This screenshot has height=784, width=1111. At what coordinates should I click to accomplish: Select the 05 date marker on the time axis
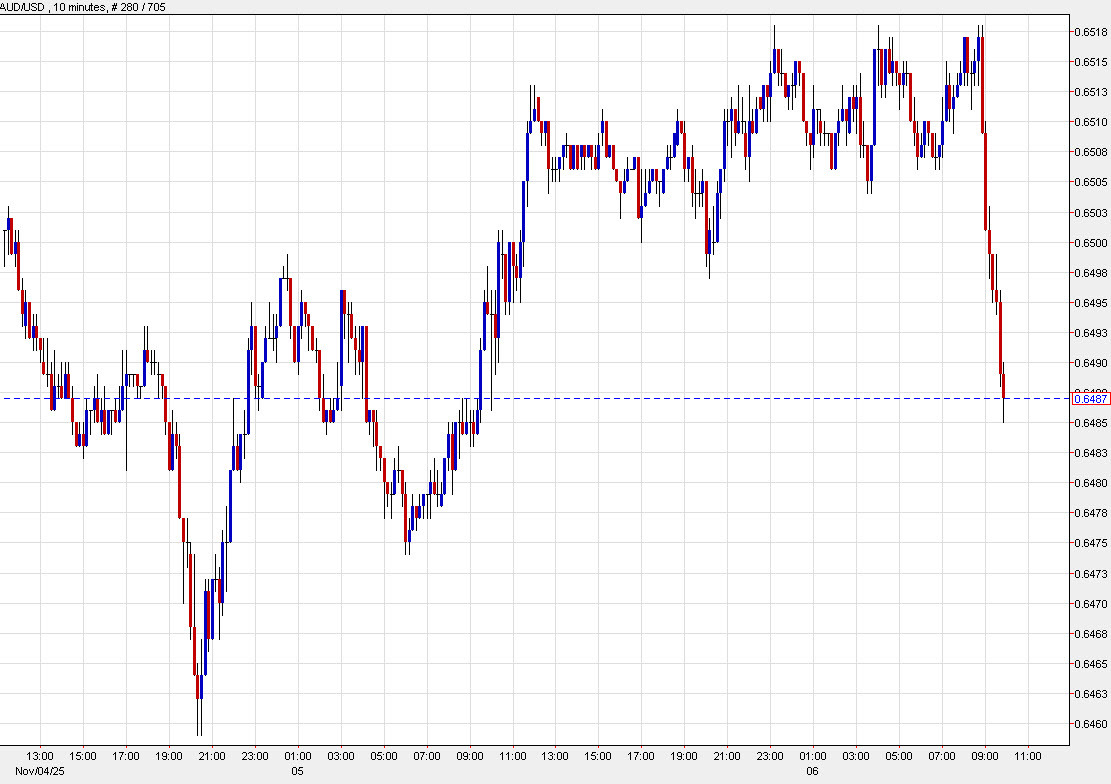tap(297, 771)
